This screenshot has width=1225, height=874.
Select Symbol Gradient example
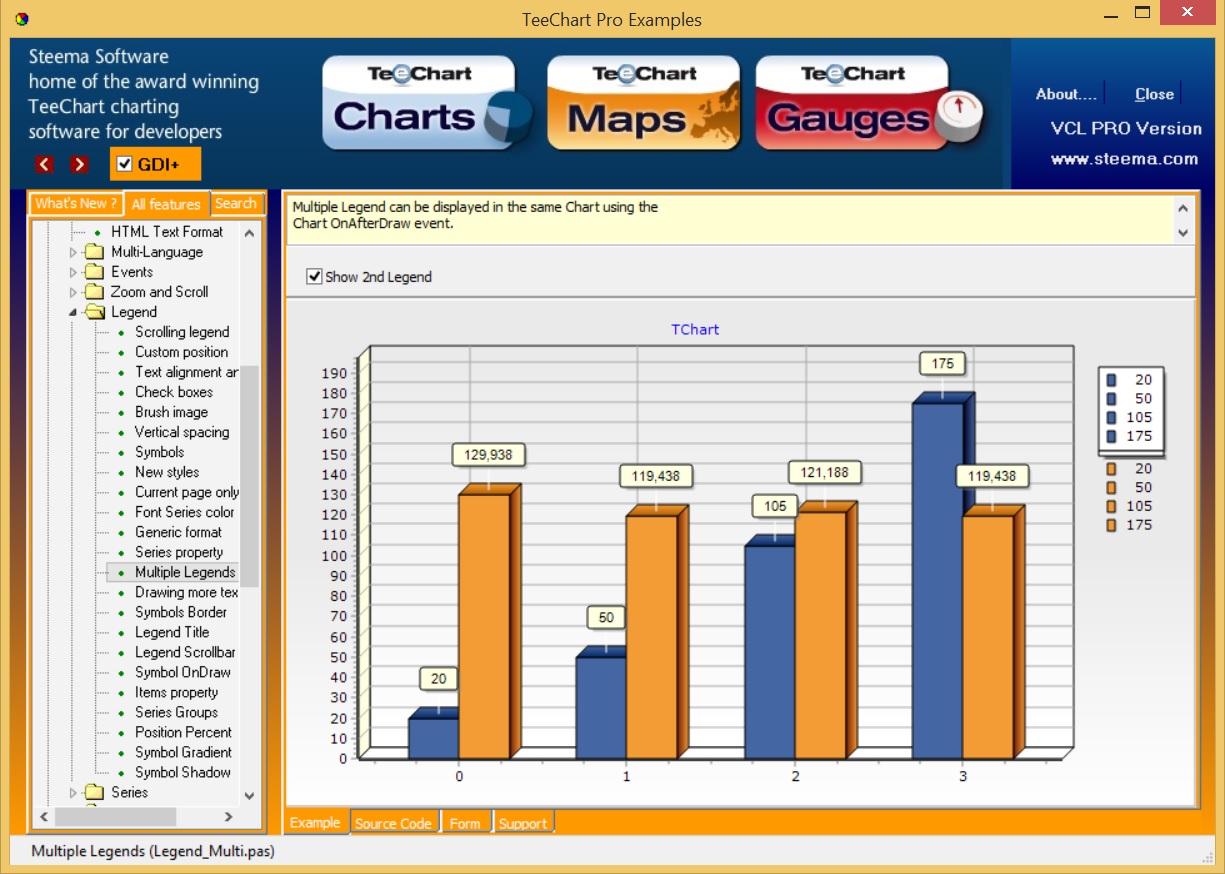[x=183, y=752]
